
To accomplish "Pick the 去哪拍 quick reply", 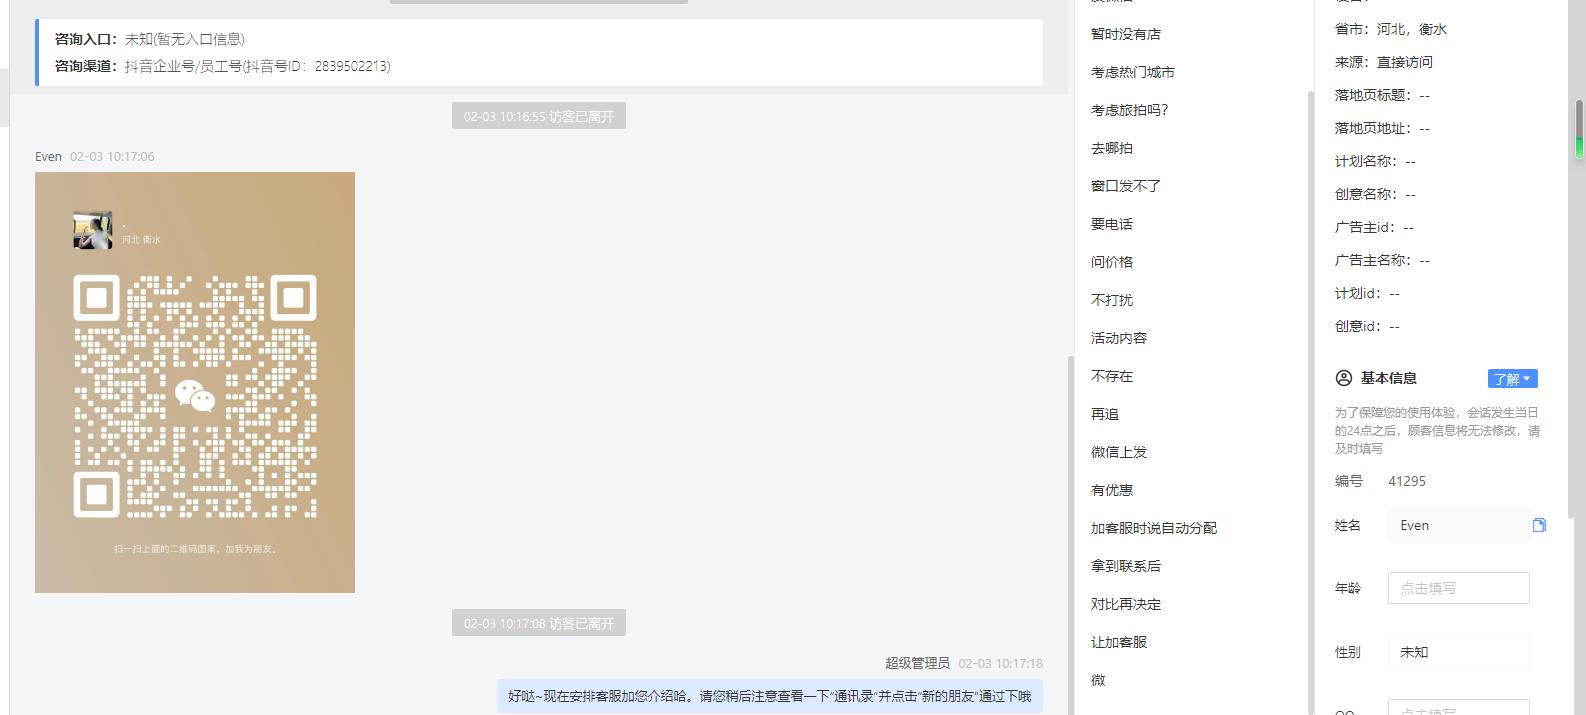I will pos(1112,148).
